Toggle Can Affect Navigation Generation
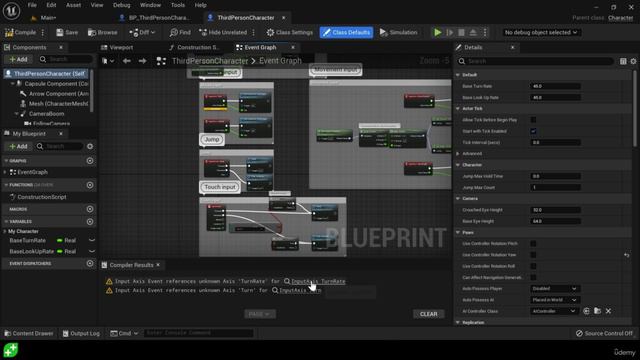Image resolution: width=640 pixels, height=360 pixels. (533, 277)
